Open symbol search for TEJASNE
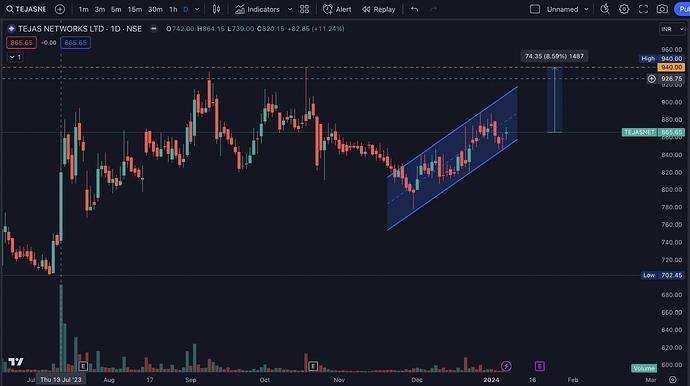The width and height of the screenshot is (690, 386). (26, 9)
